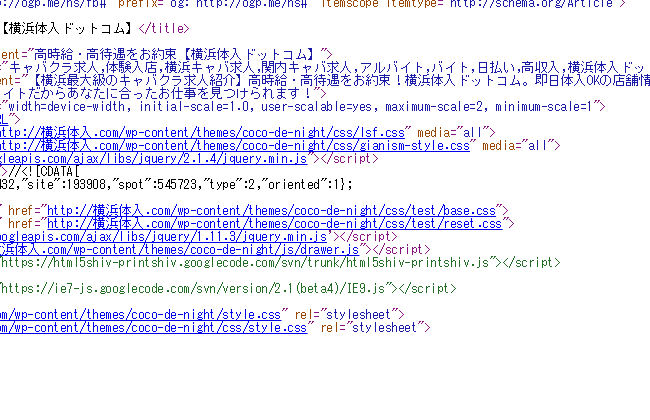Click rel="stylesheet" after css/style.css
This screenshot has width=650, height=420.
click(372, 328)
